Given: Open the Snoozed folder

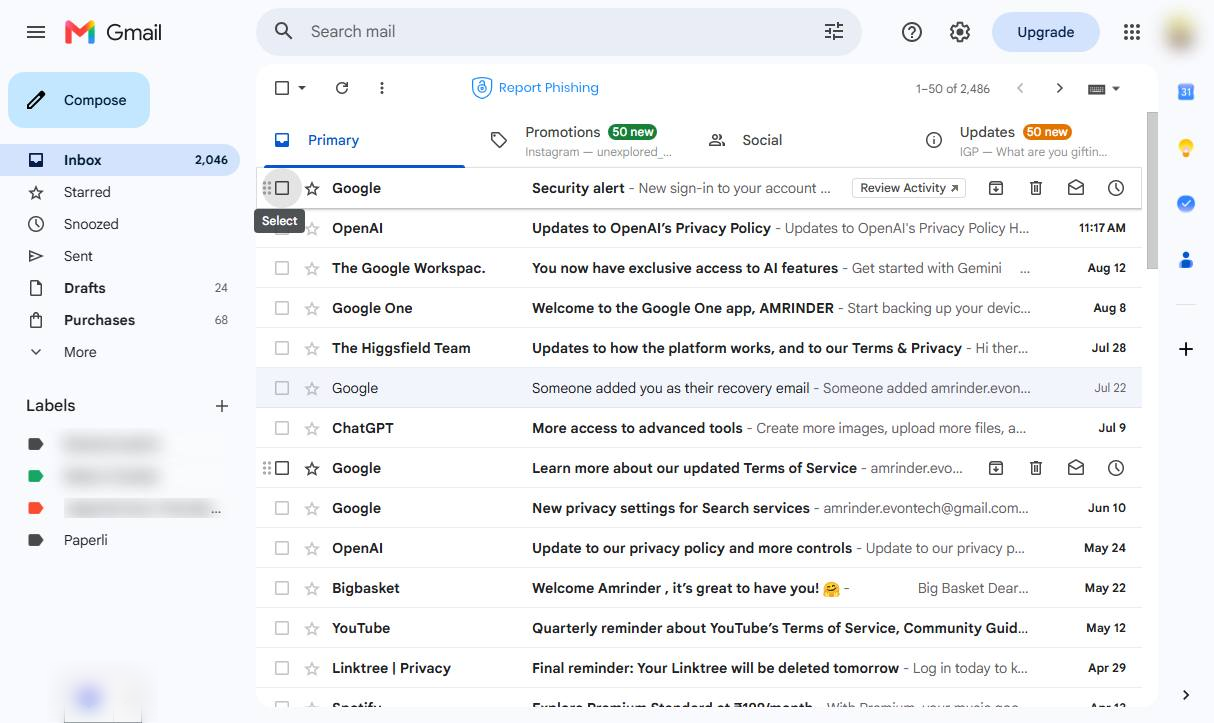Looking at the screenshot, I should 120,224.
